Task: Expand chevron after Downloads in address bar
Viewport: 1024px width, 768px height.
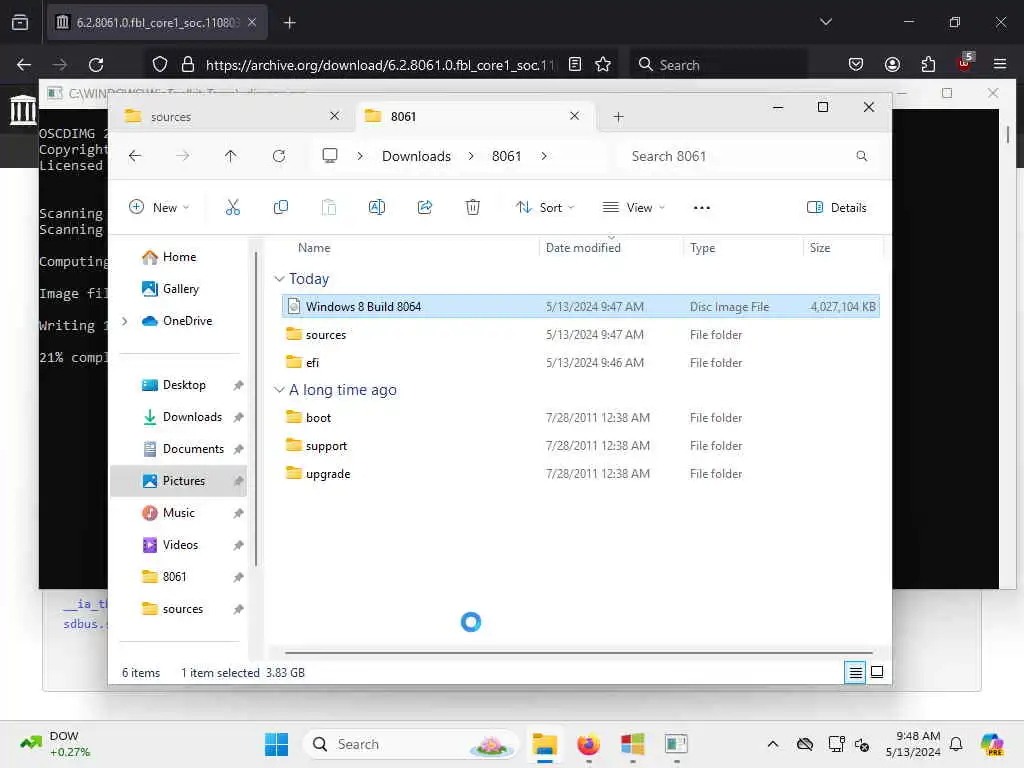Action: tap(471, 156)
